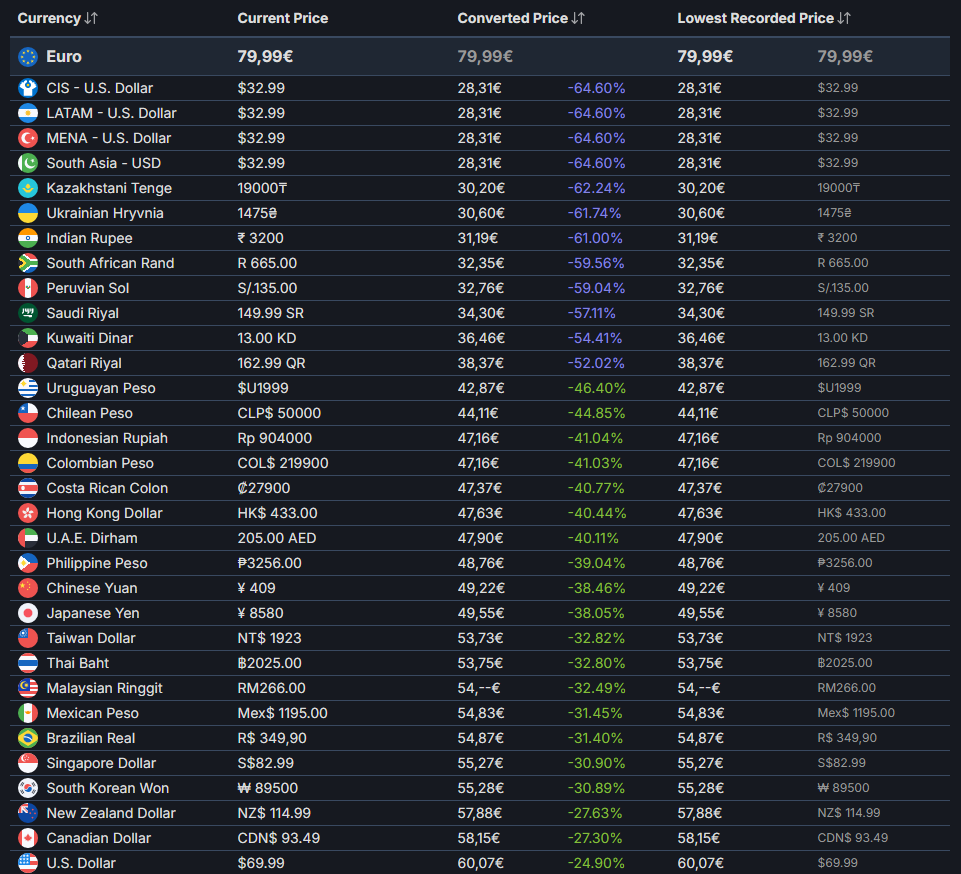
Task: Click the LATAM - U.S. Dollar flag icon
Action: coord(28,113)
